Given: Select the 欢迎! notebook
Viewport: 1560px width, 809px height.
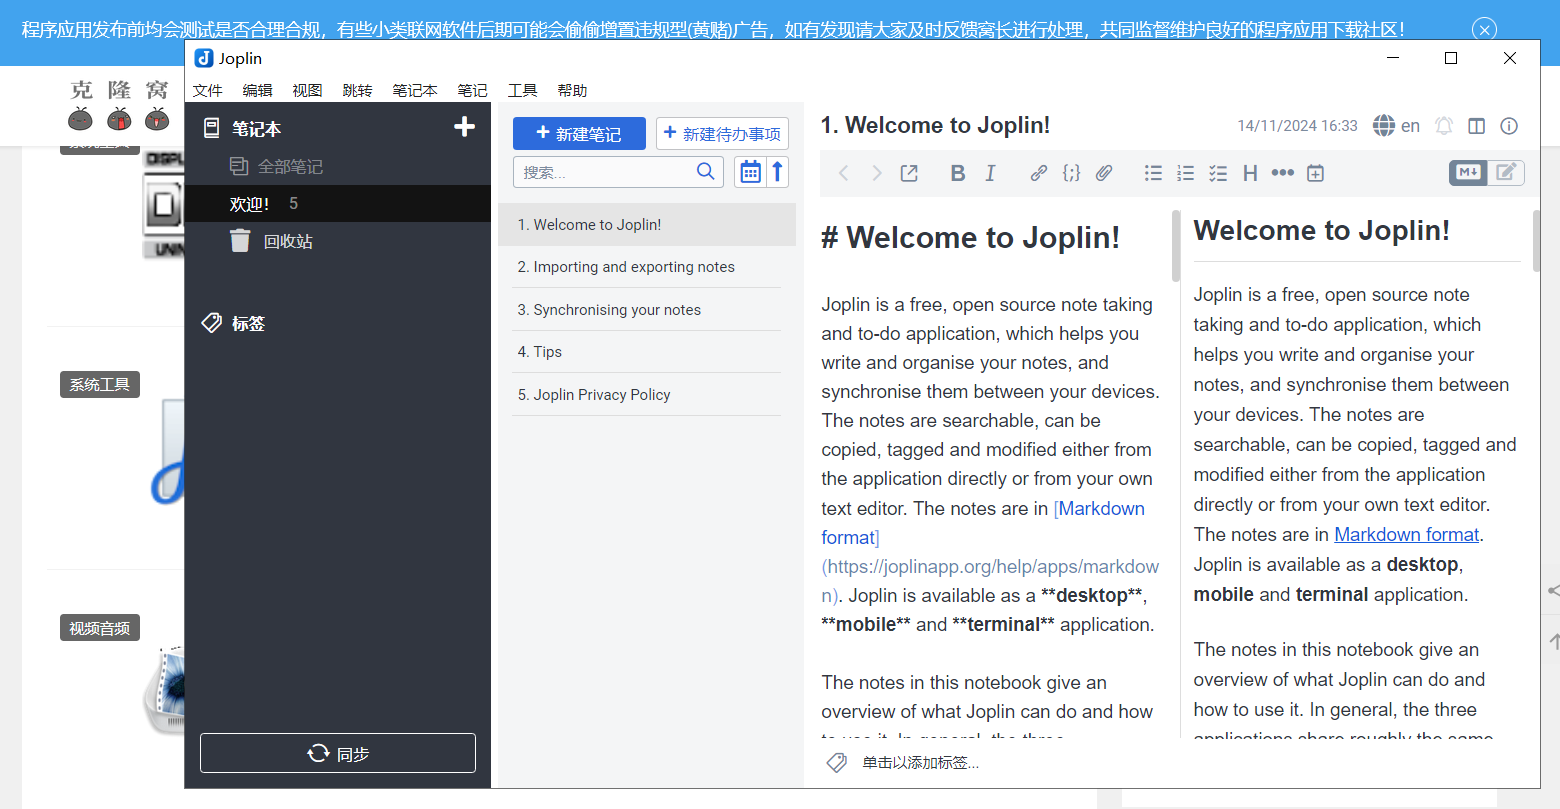Looking at the screenshot, I should [x=338, y=203].
